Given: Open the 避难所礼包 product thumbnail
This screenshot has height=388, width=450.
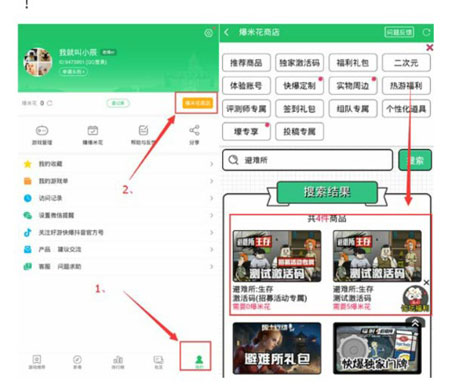Looking at the screenshot, I should click(x=277, y=348).
